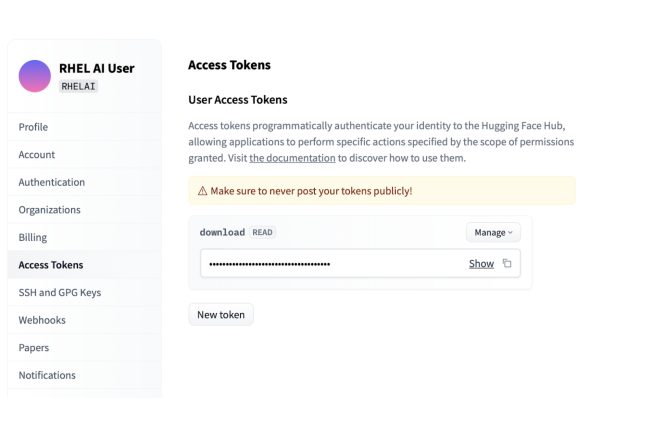Click the RHELAI username tag
This screenshot has height=433, width=650.
[x=78, y=86]
